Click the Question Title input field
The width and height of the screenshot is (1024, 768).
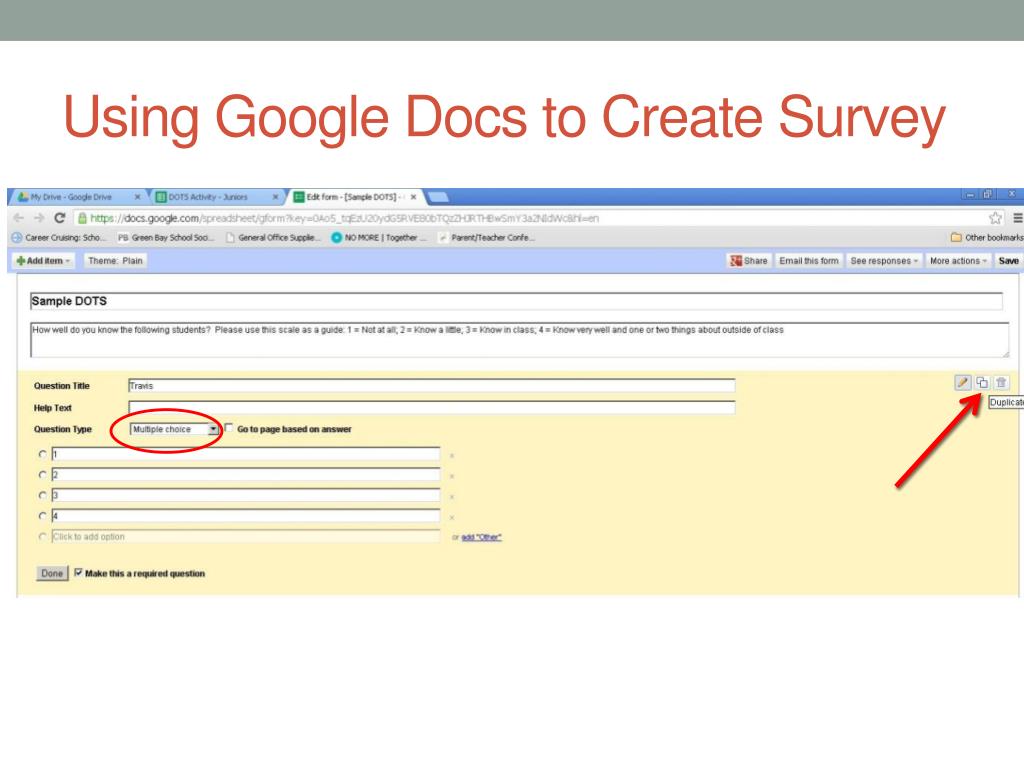click(x=431, y=386)
